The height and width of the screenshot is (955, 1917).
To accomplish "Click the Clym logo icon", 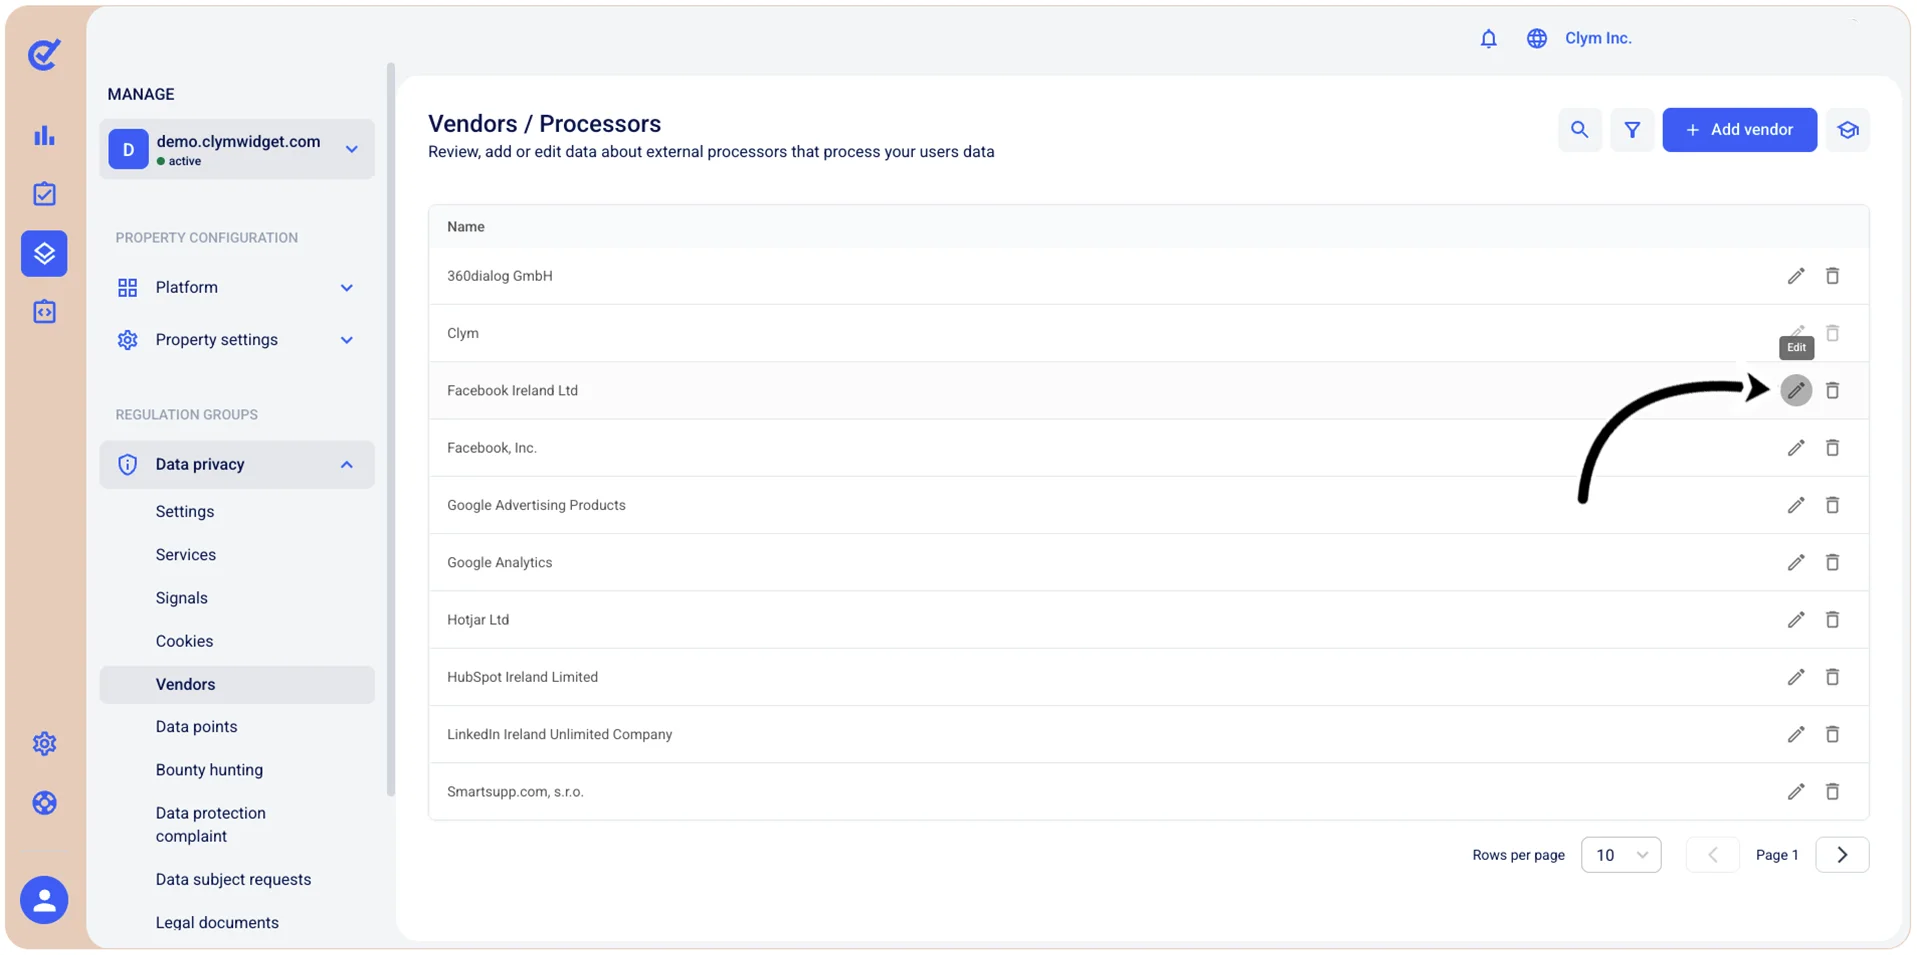I will (x=44, y=54).
